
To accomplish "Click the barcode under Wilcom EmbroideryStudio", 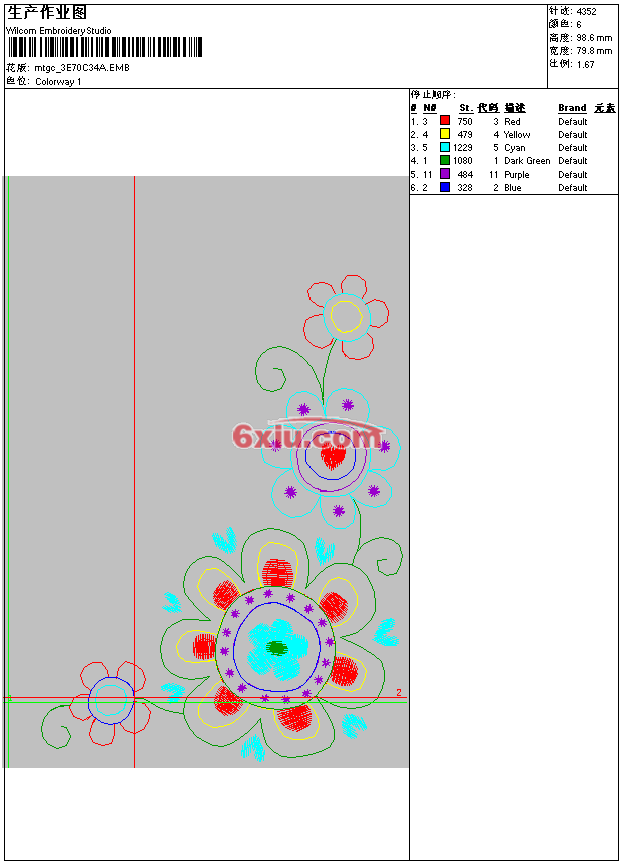I will [105, 47].
